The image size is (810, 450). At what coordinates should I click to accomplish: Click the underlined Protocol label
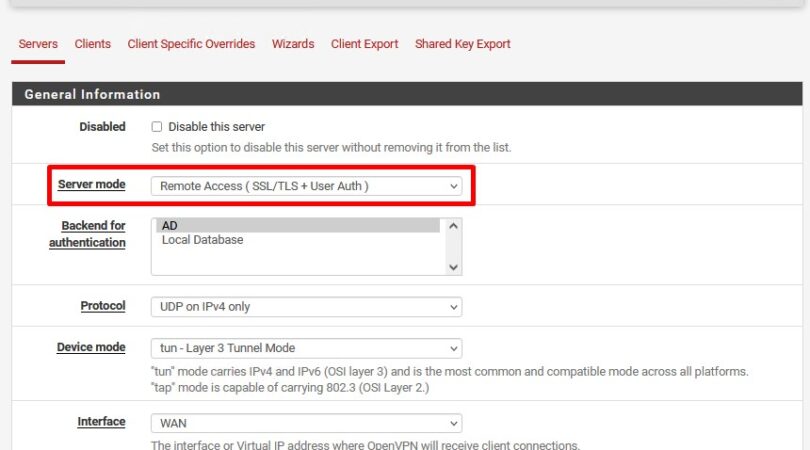[x=103, y=306]
